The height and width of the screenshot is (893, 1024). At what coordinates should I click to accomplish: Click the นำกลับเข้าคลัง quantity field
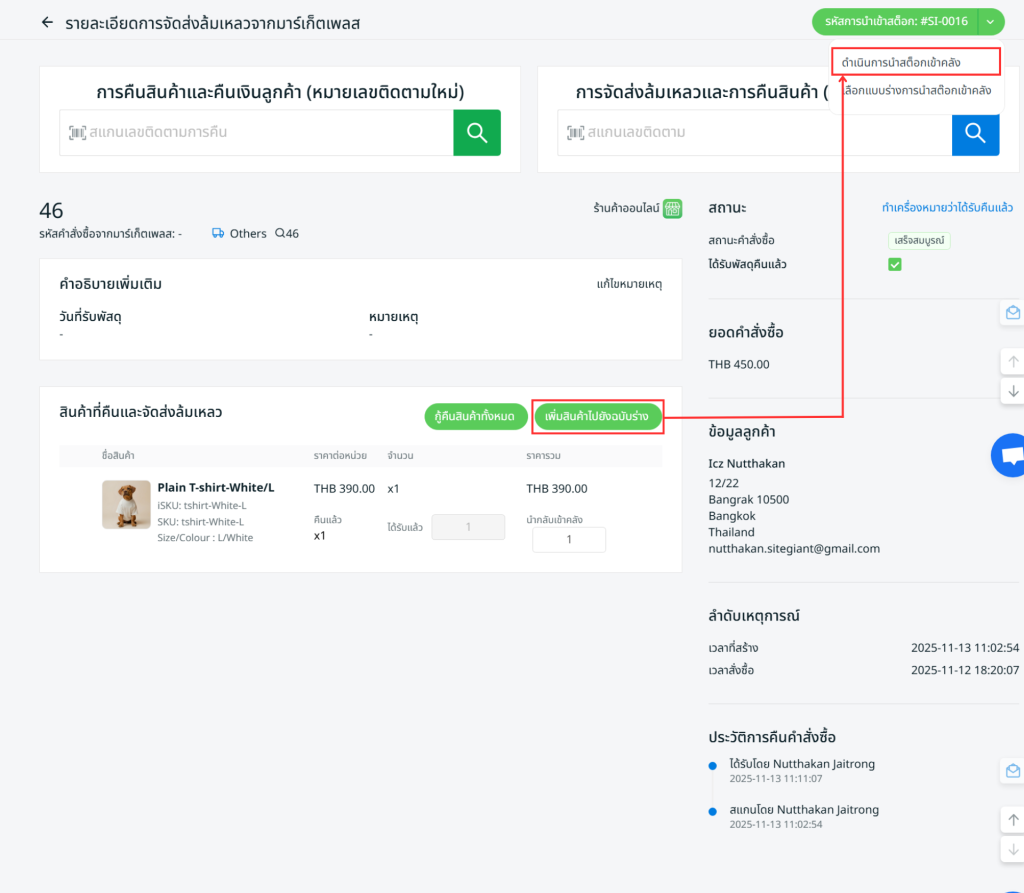click(569, 539)
